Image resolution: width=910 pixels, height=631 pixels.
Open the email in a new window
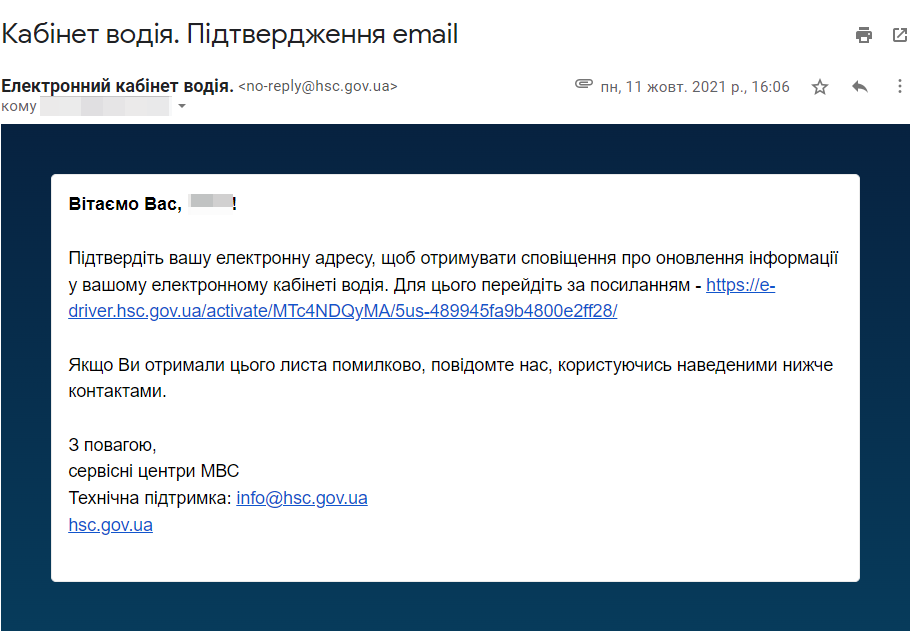click(x=900, y=35)
